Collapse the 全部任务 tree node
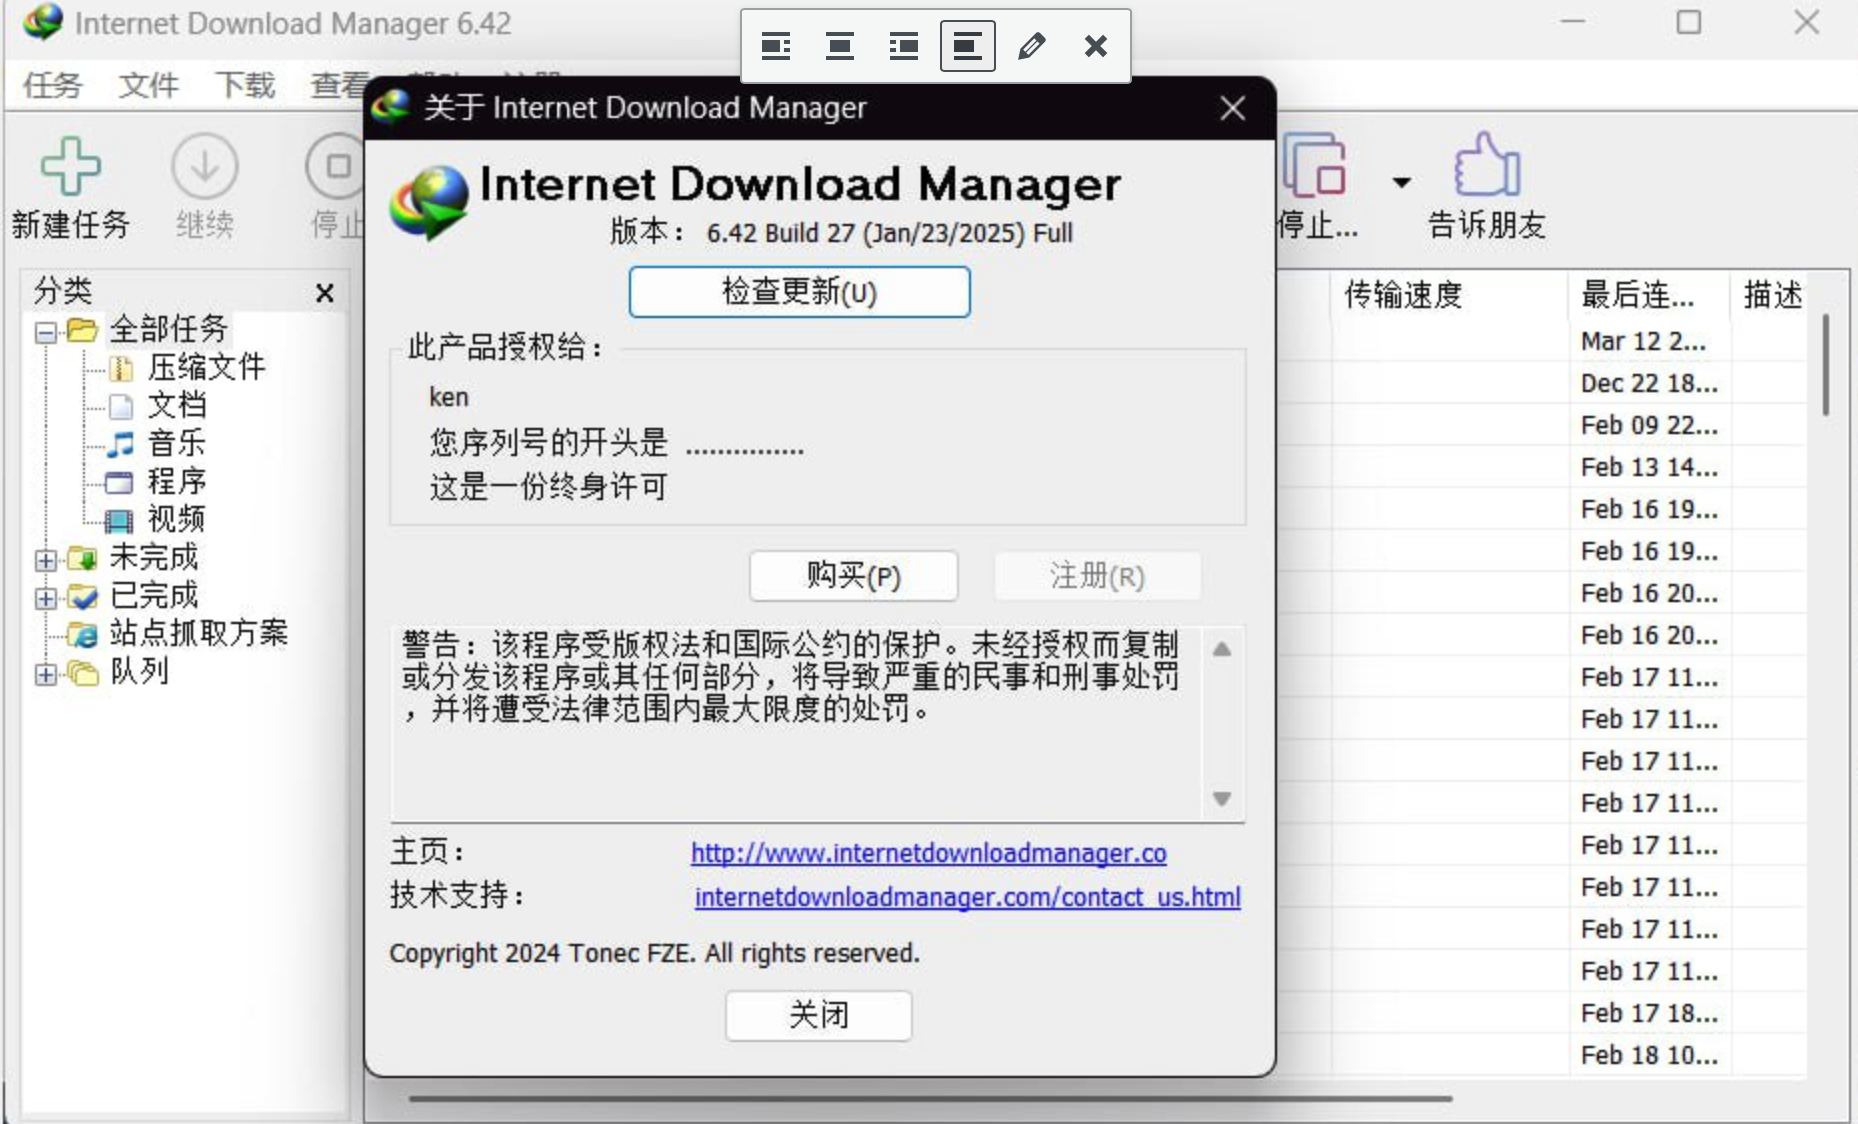This screenshot has width=1858, height=1124. (x=44, y=333)
